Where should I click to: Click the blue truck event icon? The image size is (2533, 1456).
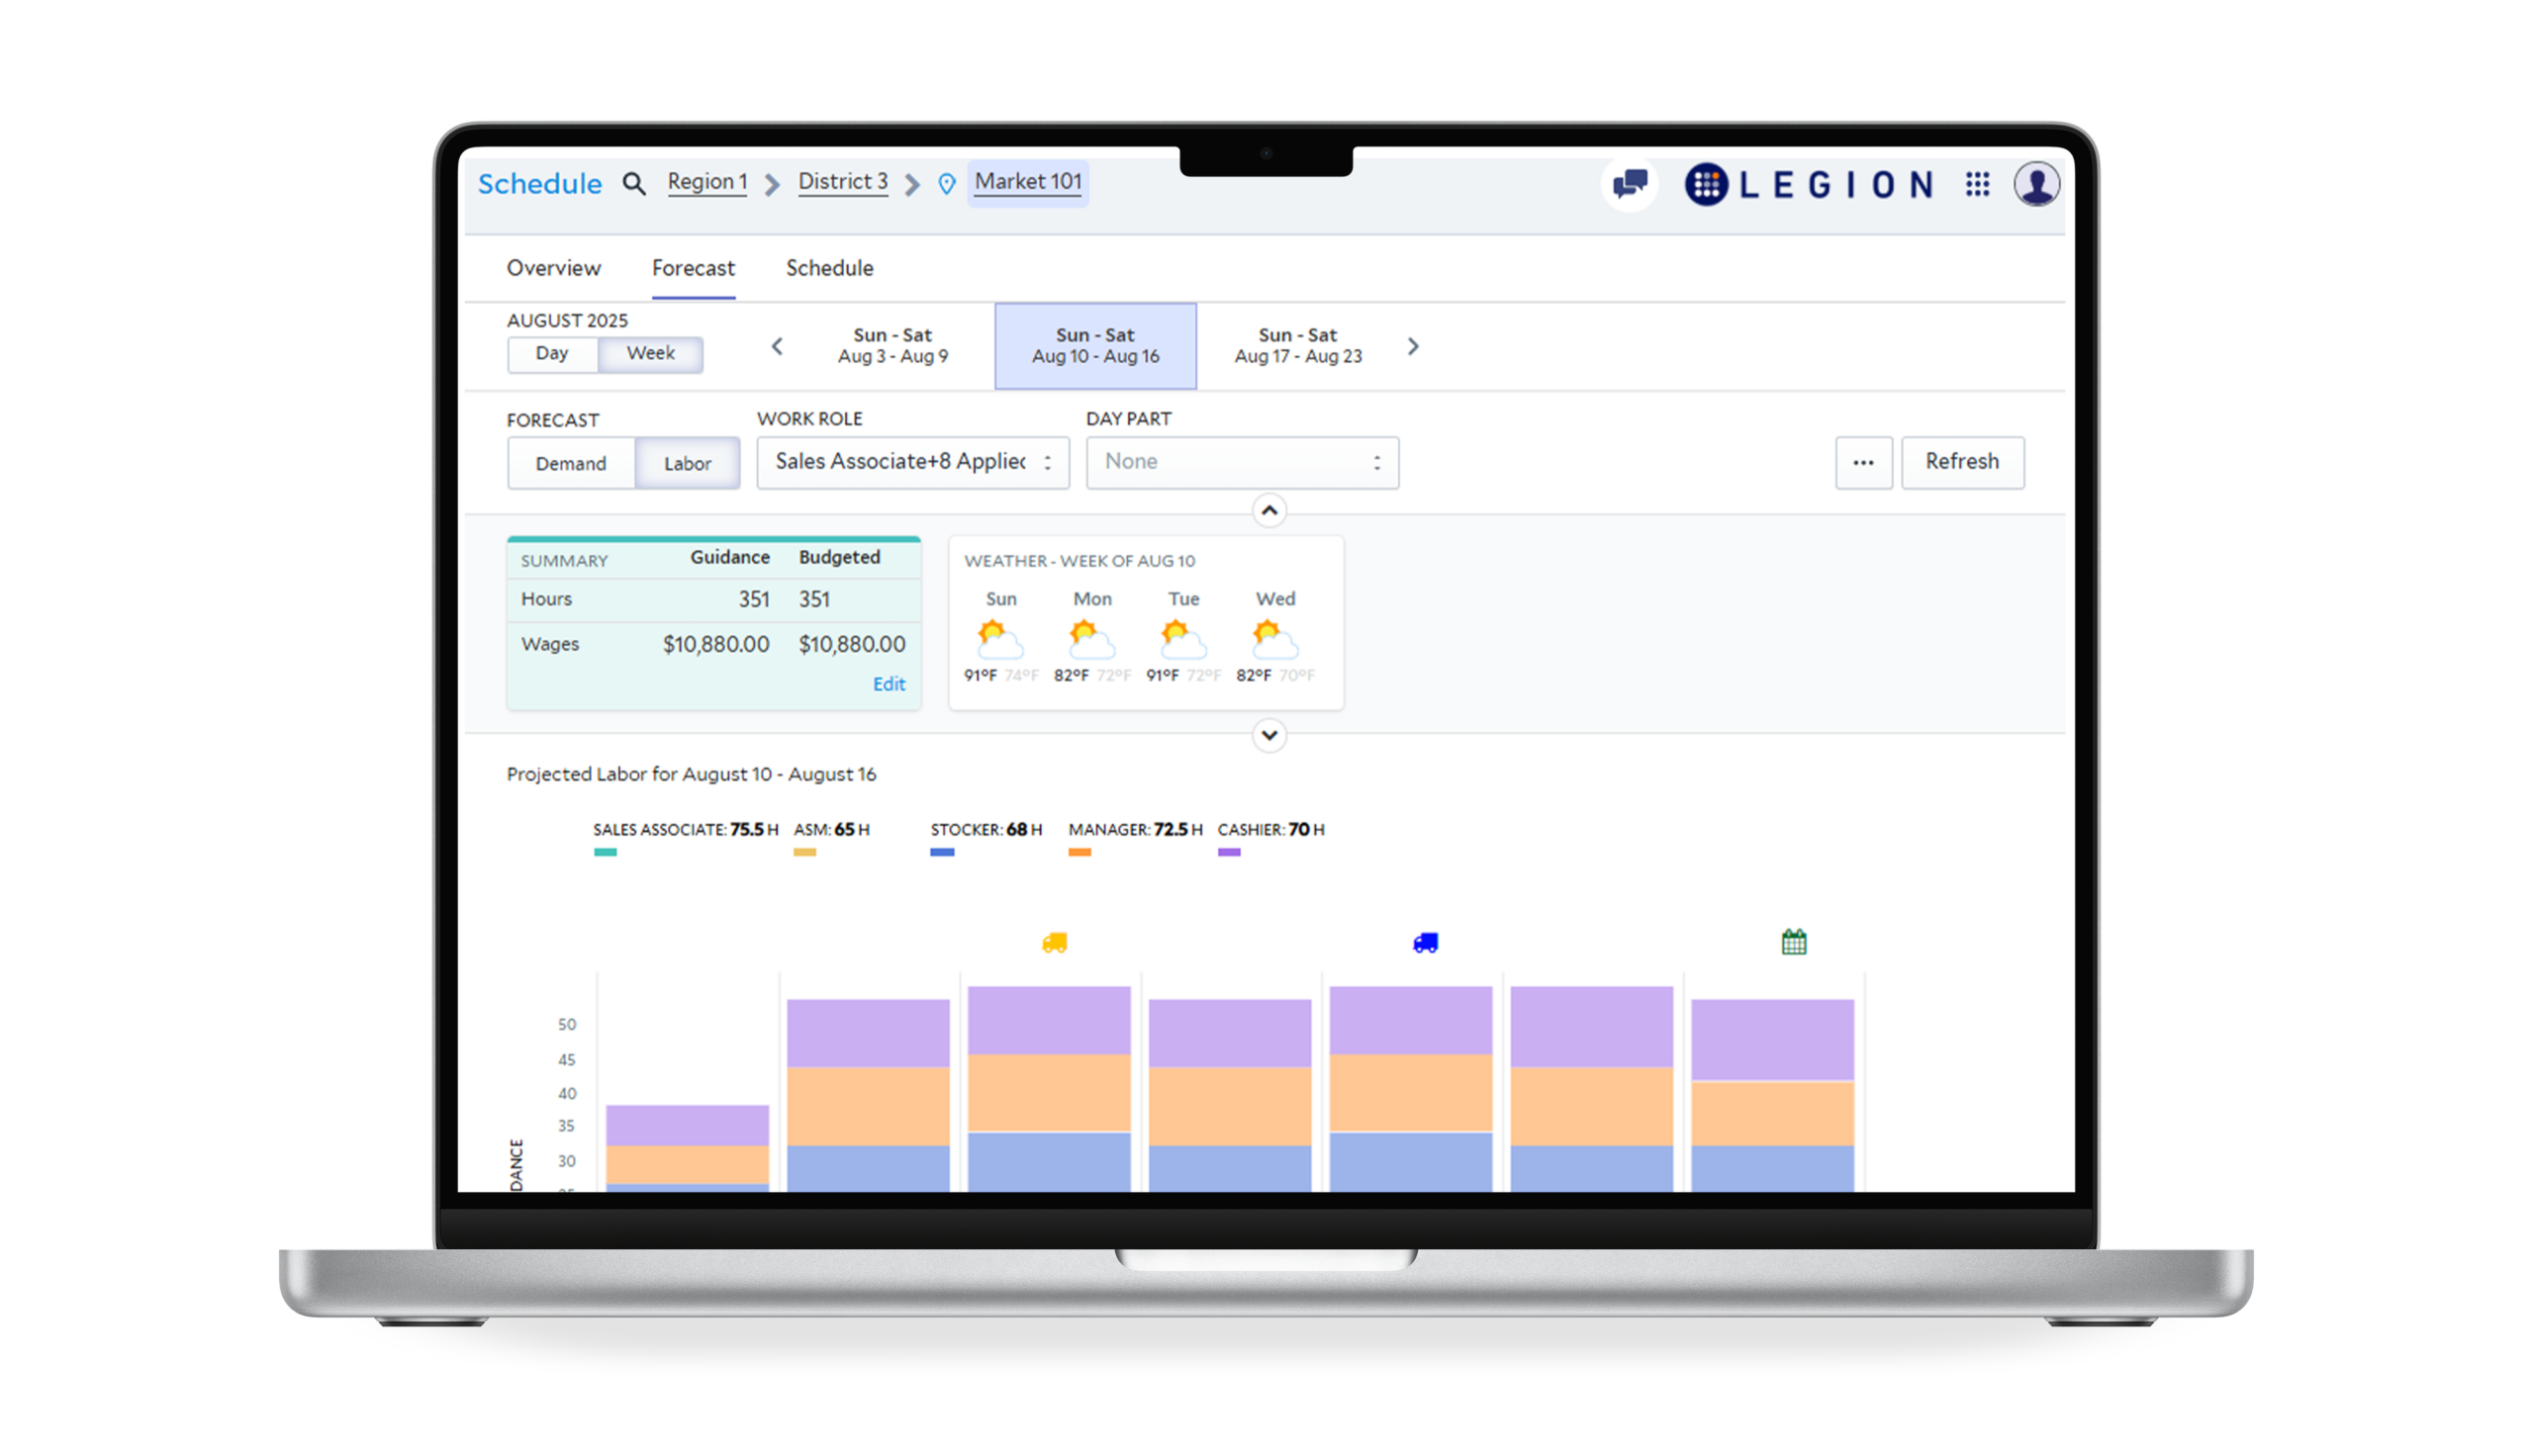tap(1425, 942)
